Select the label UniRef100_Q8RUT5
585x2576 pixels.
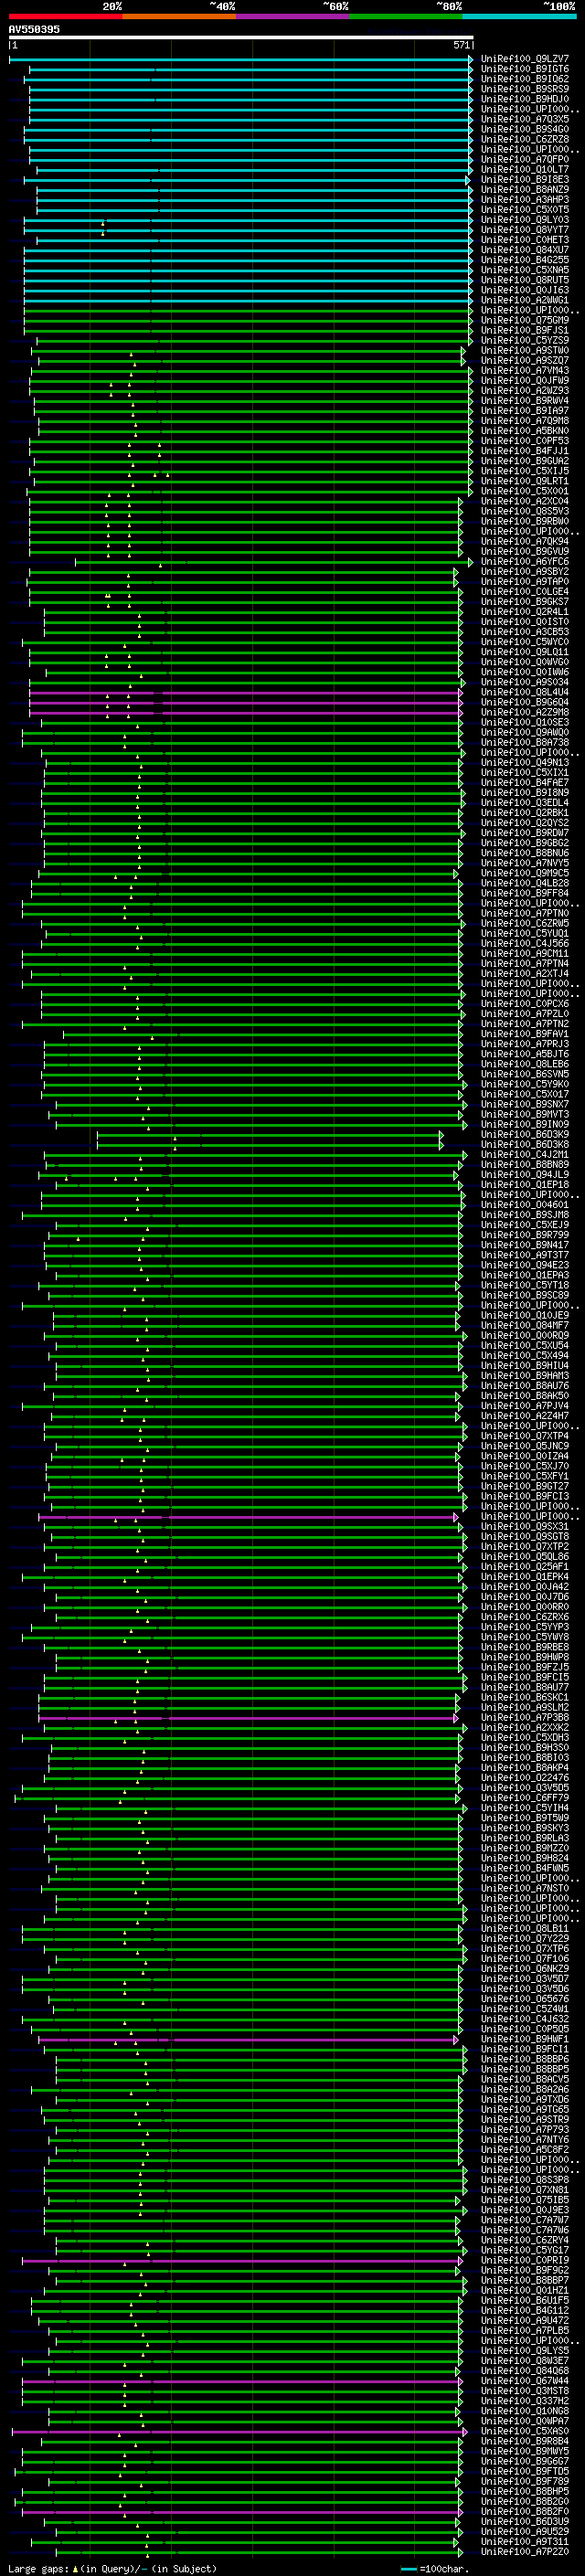click(x=524, y=280)
